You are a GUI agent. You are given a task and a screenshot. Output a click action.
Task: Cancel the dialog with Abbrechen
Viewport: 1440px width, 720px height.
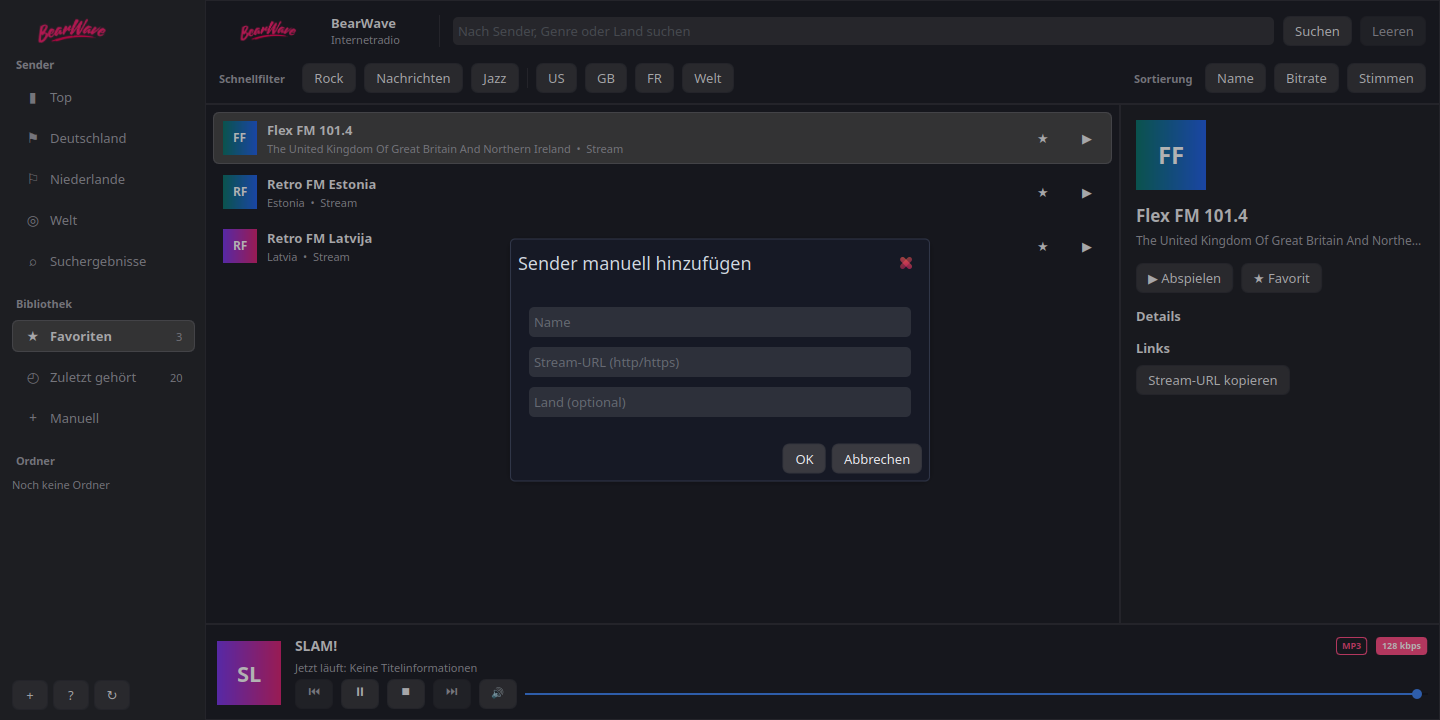tap(877, 459)
